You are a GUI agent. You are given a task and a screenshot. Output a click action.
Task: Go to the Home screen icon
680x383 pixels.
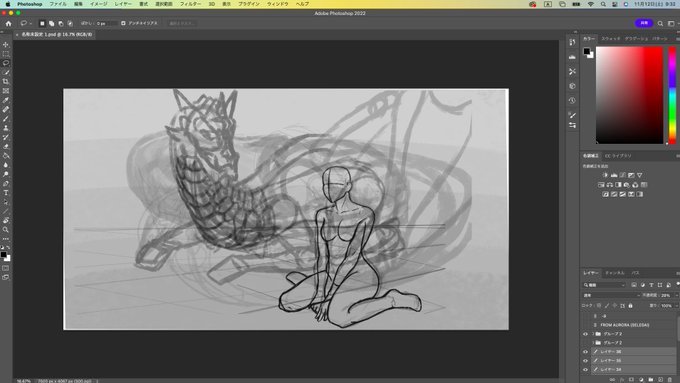click(x=8, y=23)
